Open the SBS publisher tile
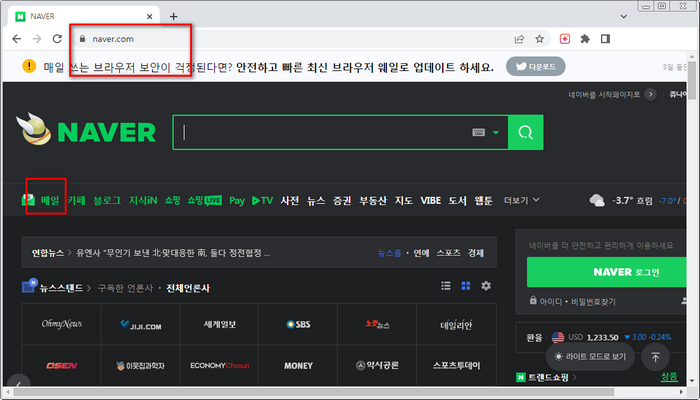The image size is (700, 400). (x=298, y=324)
